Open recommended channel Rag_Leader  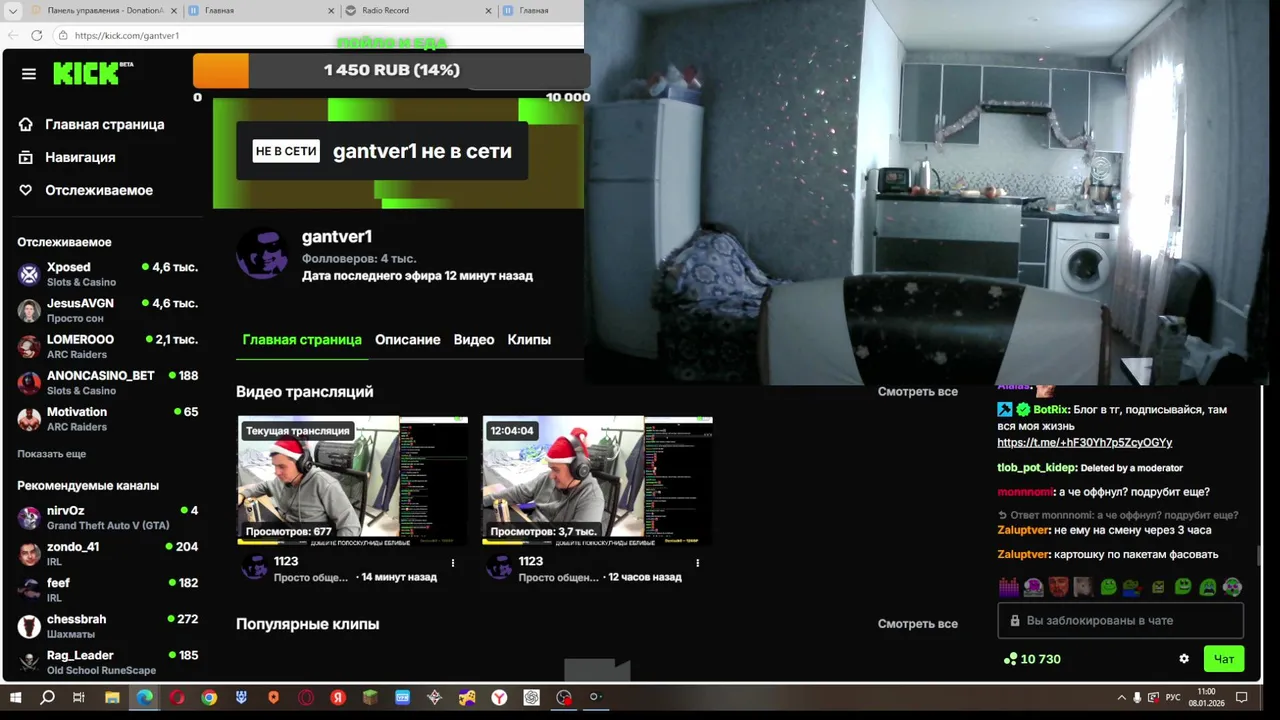tap(107, 661)
